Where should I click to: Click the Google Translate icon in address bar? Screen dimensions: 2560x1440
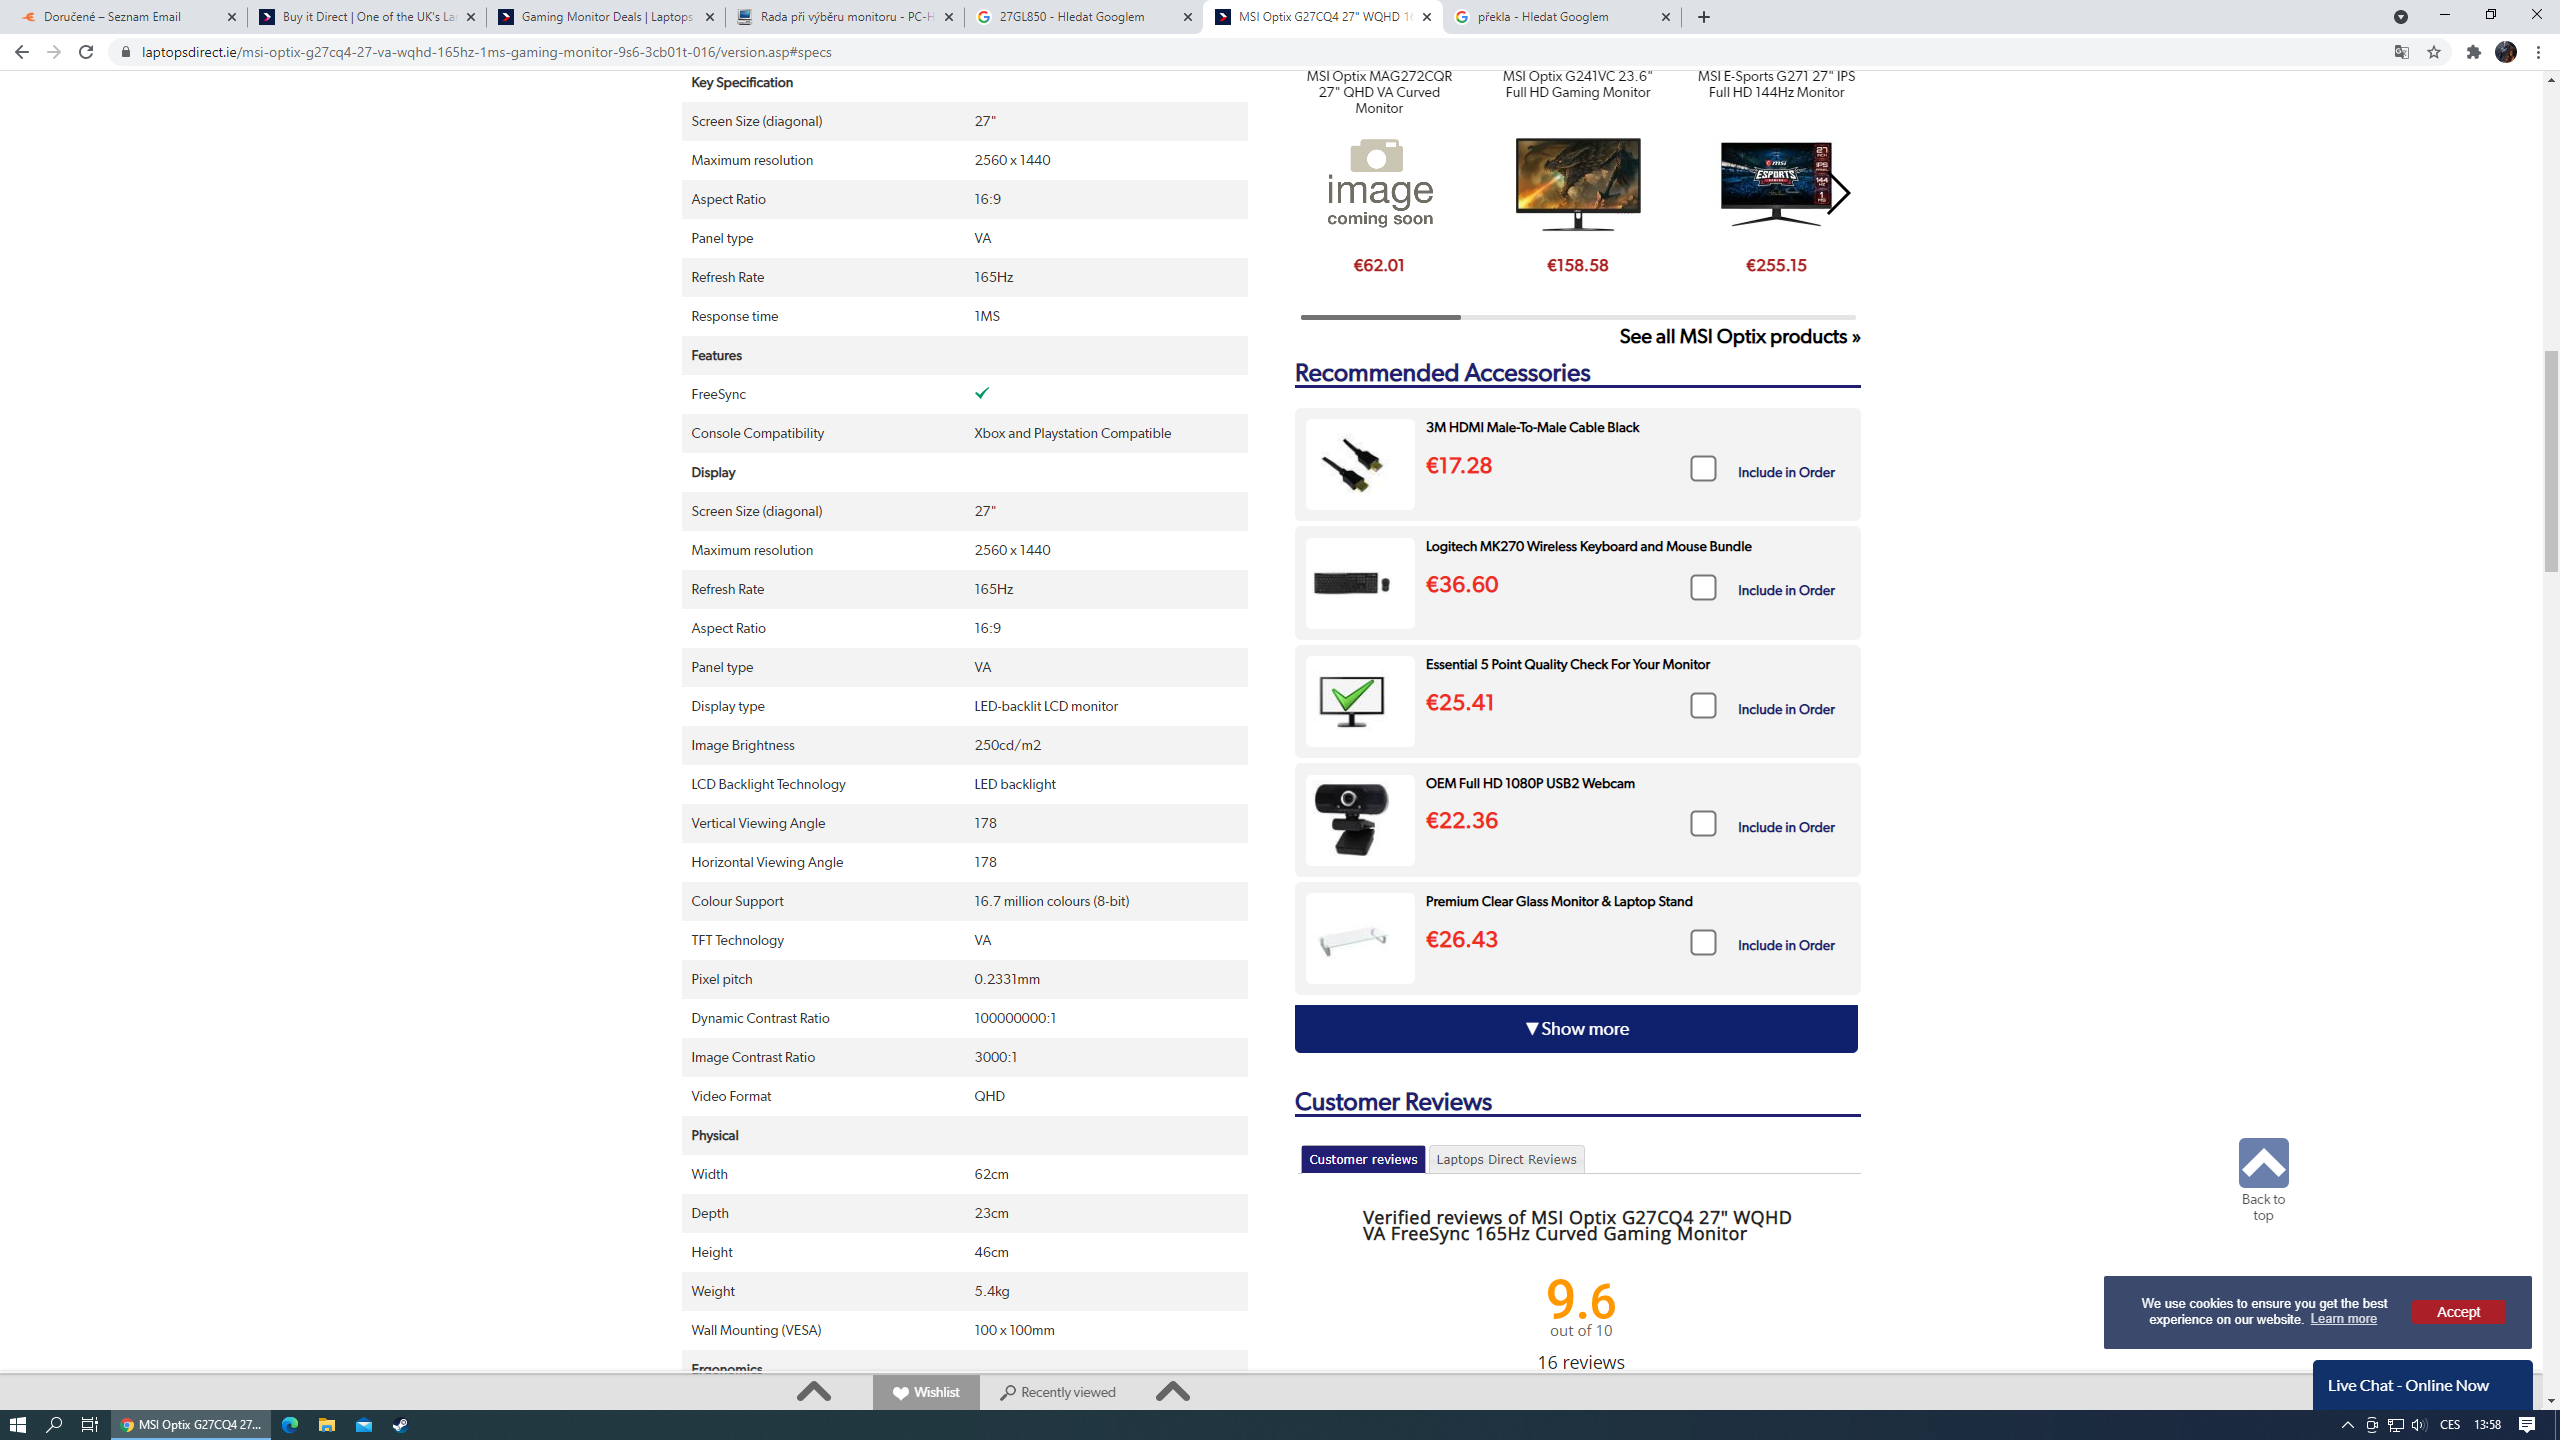click(2401, 52)
